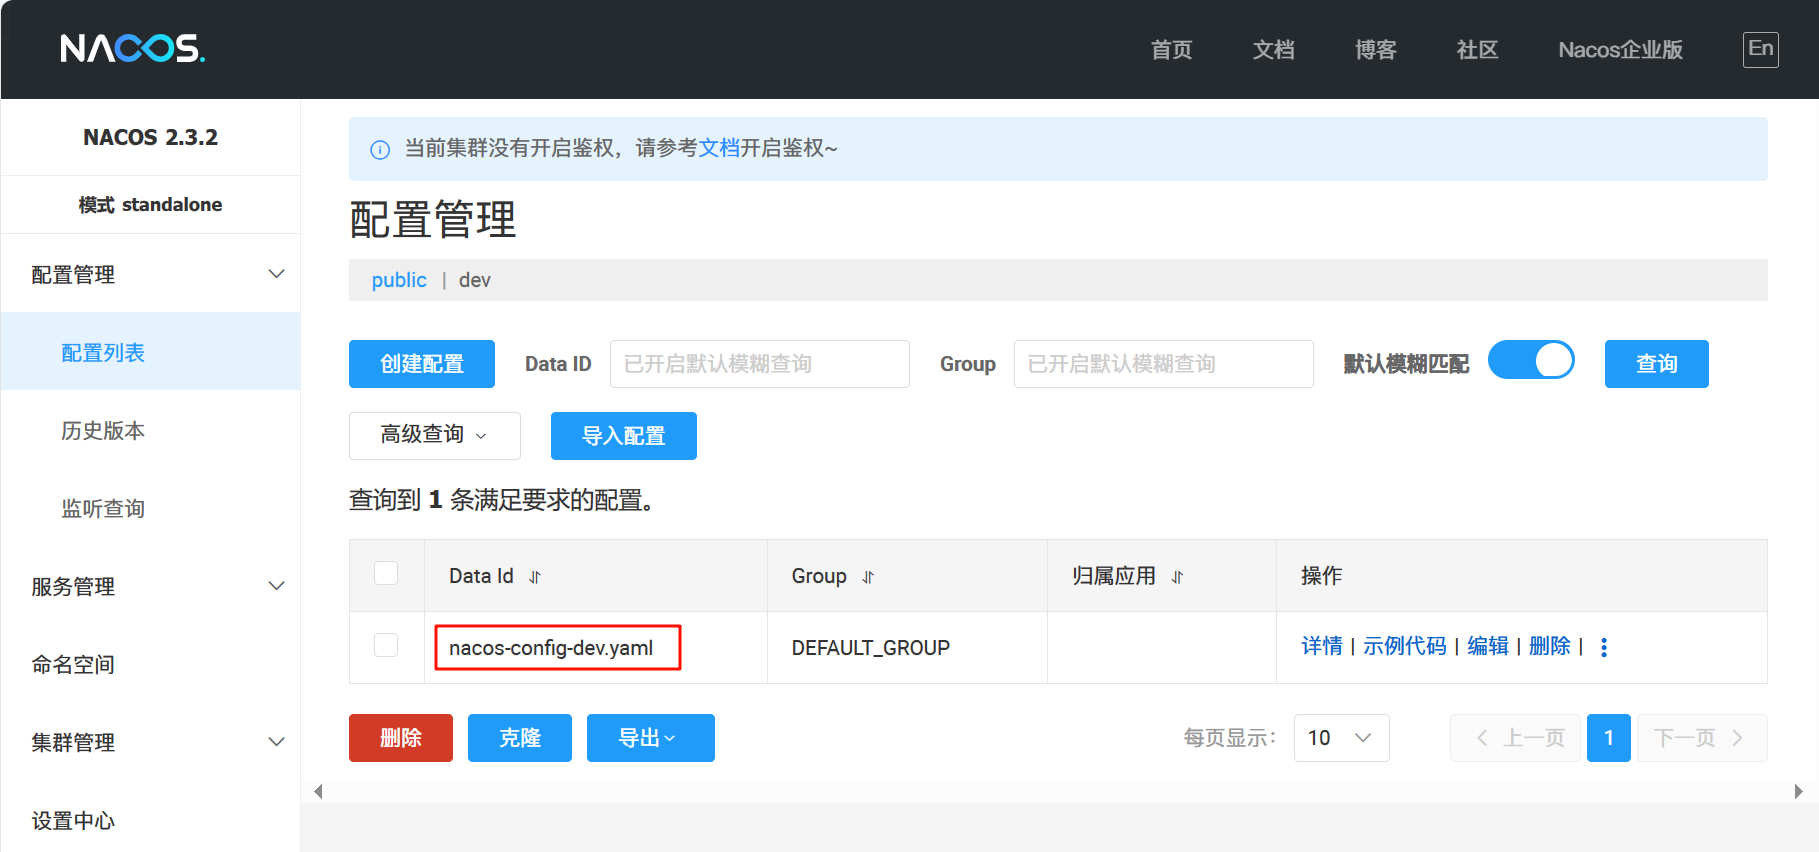Image resolution: width=1819 pixels, height=852 pixels.
Task: Check the nacos-config-dev.yaml row checkbox
Action: point(386,645)
